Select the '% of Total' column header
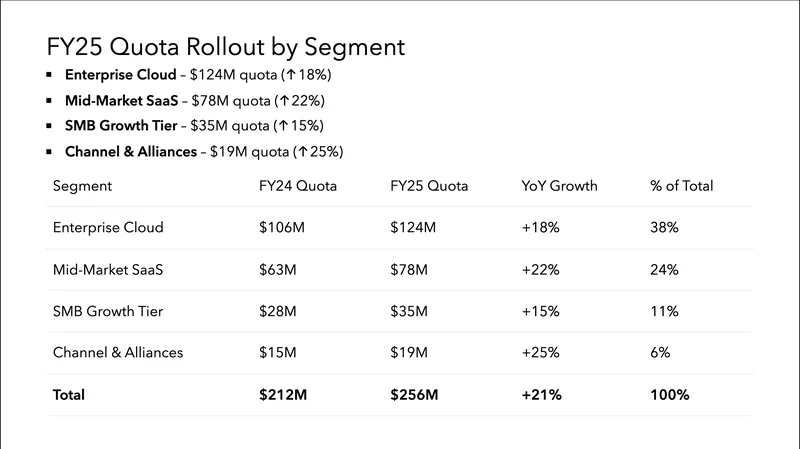The image size is (800, 449). click(682, 186)
